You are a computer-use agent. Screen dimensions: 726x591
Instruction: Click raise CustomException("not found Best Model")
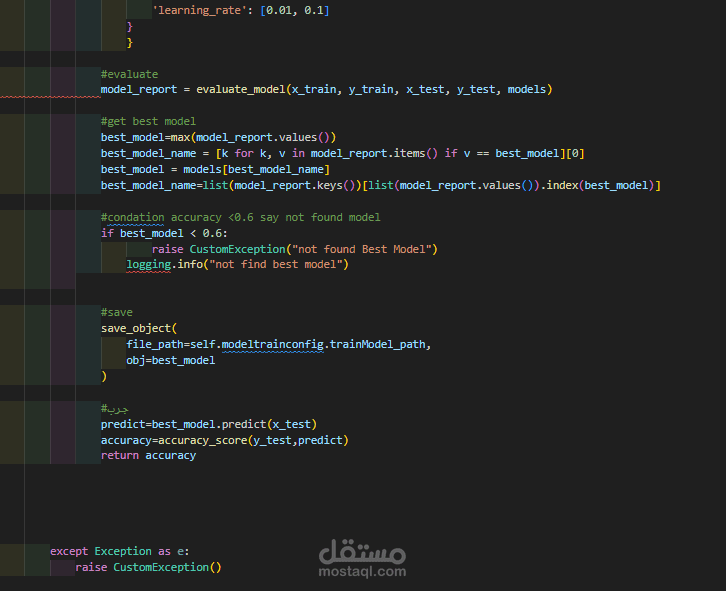pyautogui.click(x=294, y=249)
